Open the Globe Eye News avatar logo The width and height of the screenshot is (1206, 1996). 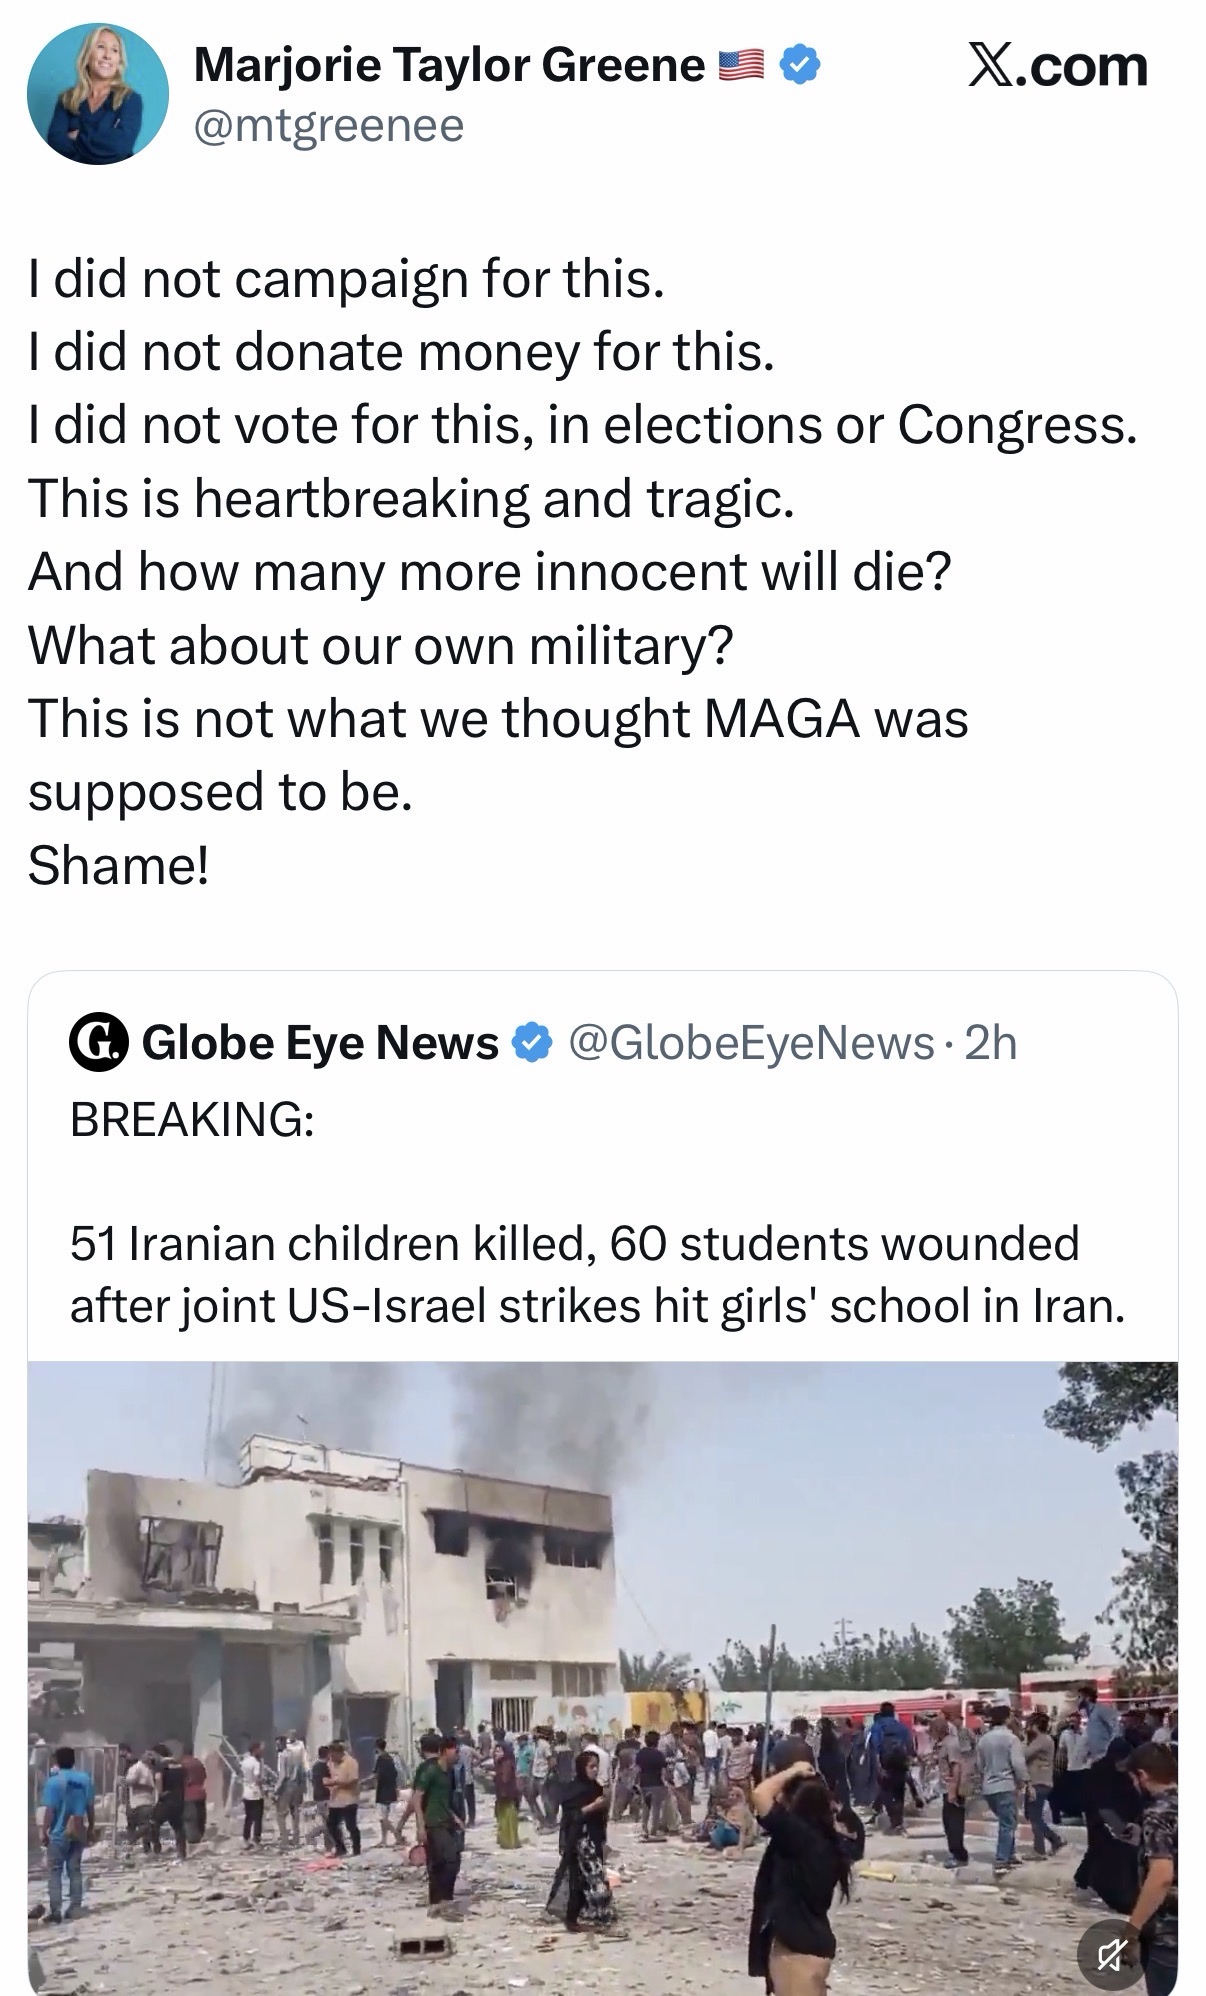(97, 1043)
